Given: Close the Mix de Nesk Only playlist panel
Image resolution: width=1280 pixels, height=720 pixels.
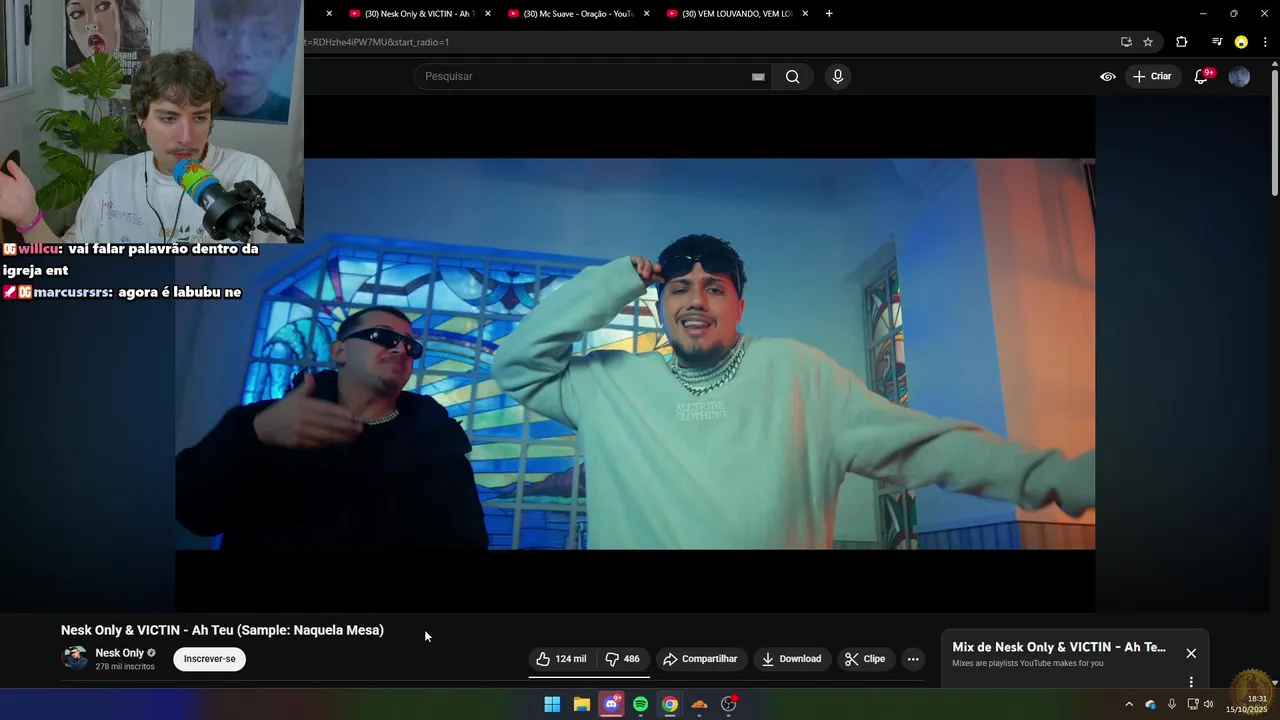Looking at the screenshot, I should click(1191, 653).
